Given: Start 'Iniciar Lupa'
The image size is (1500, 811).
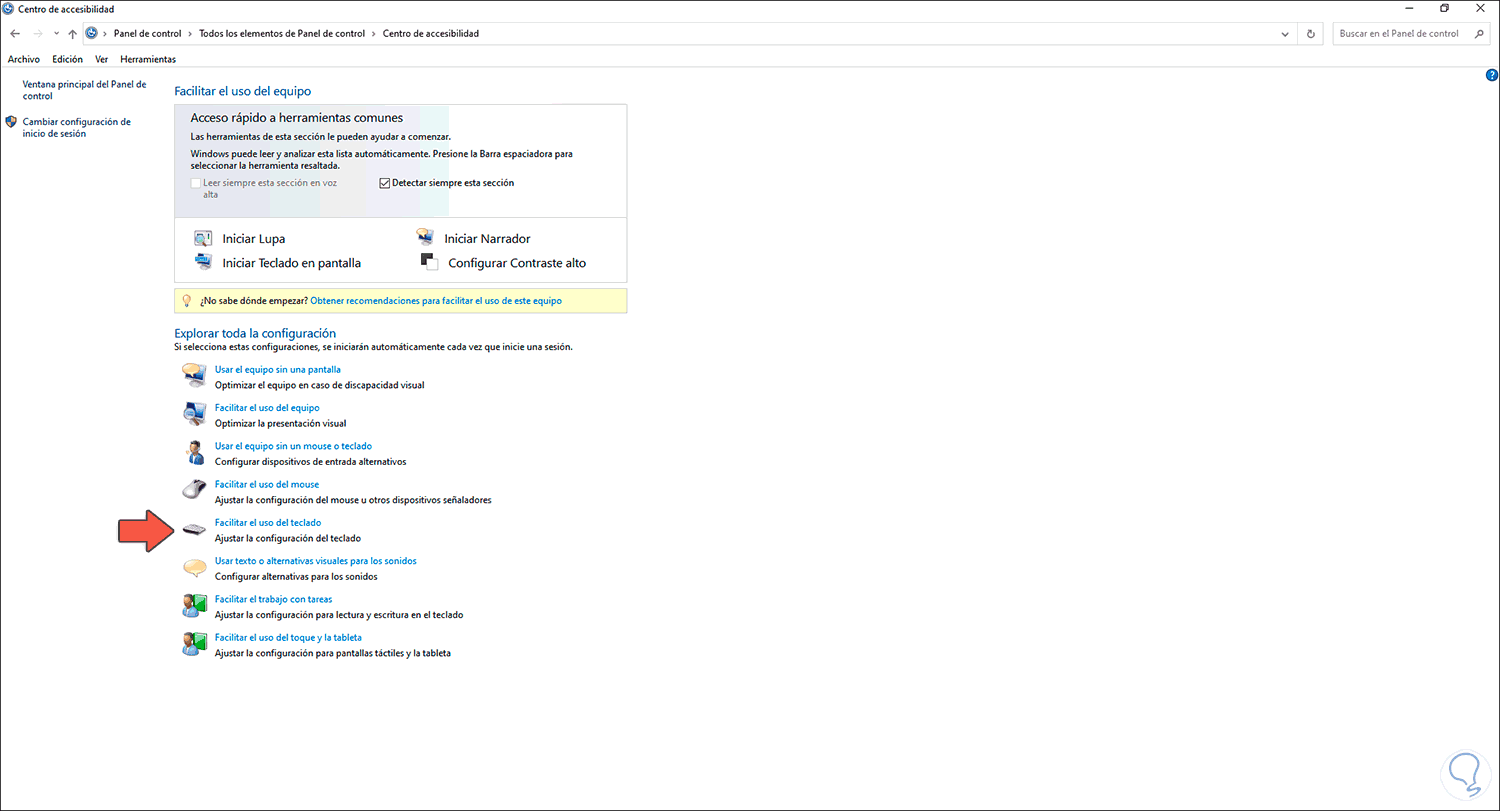Looking at the screenshot, I should 253,239.
